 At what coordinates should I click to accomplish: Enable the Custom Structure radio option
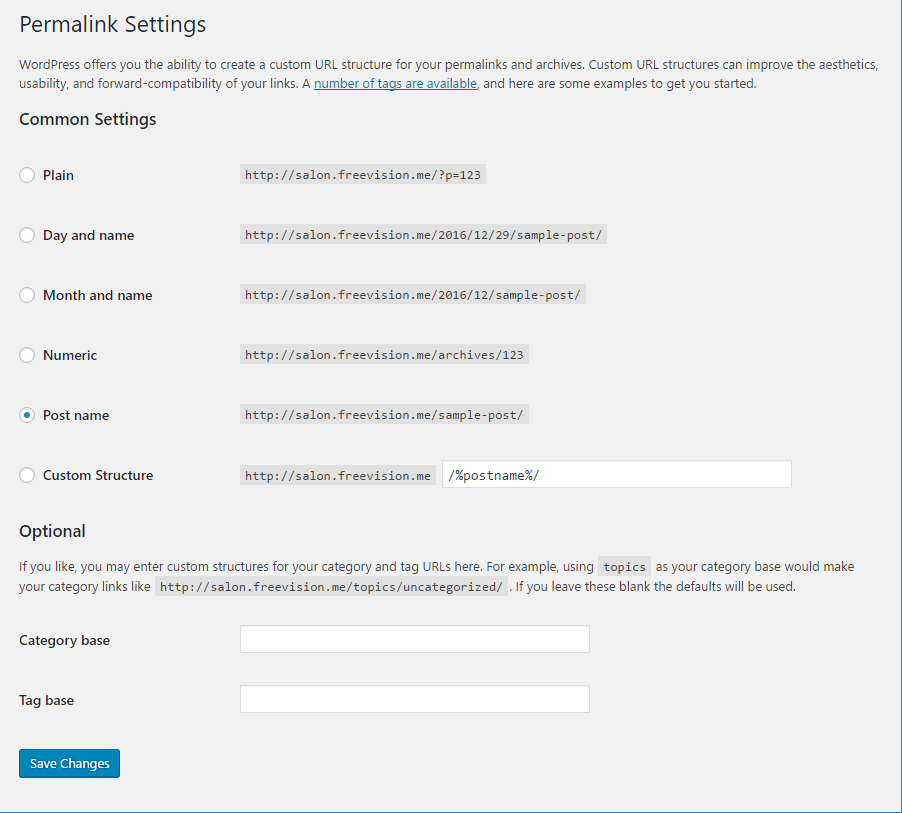coord(27,475)
